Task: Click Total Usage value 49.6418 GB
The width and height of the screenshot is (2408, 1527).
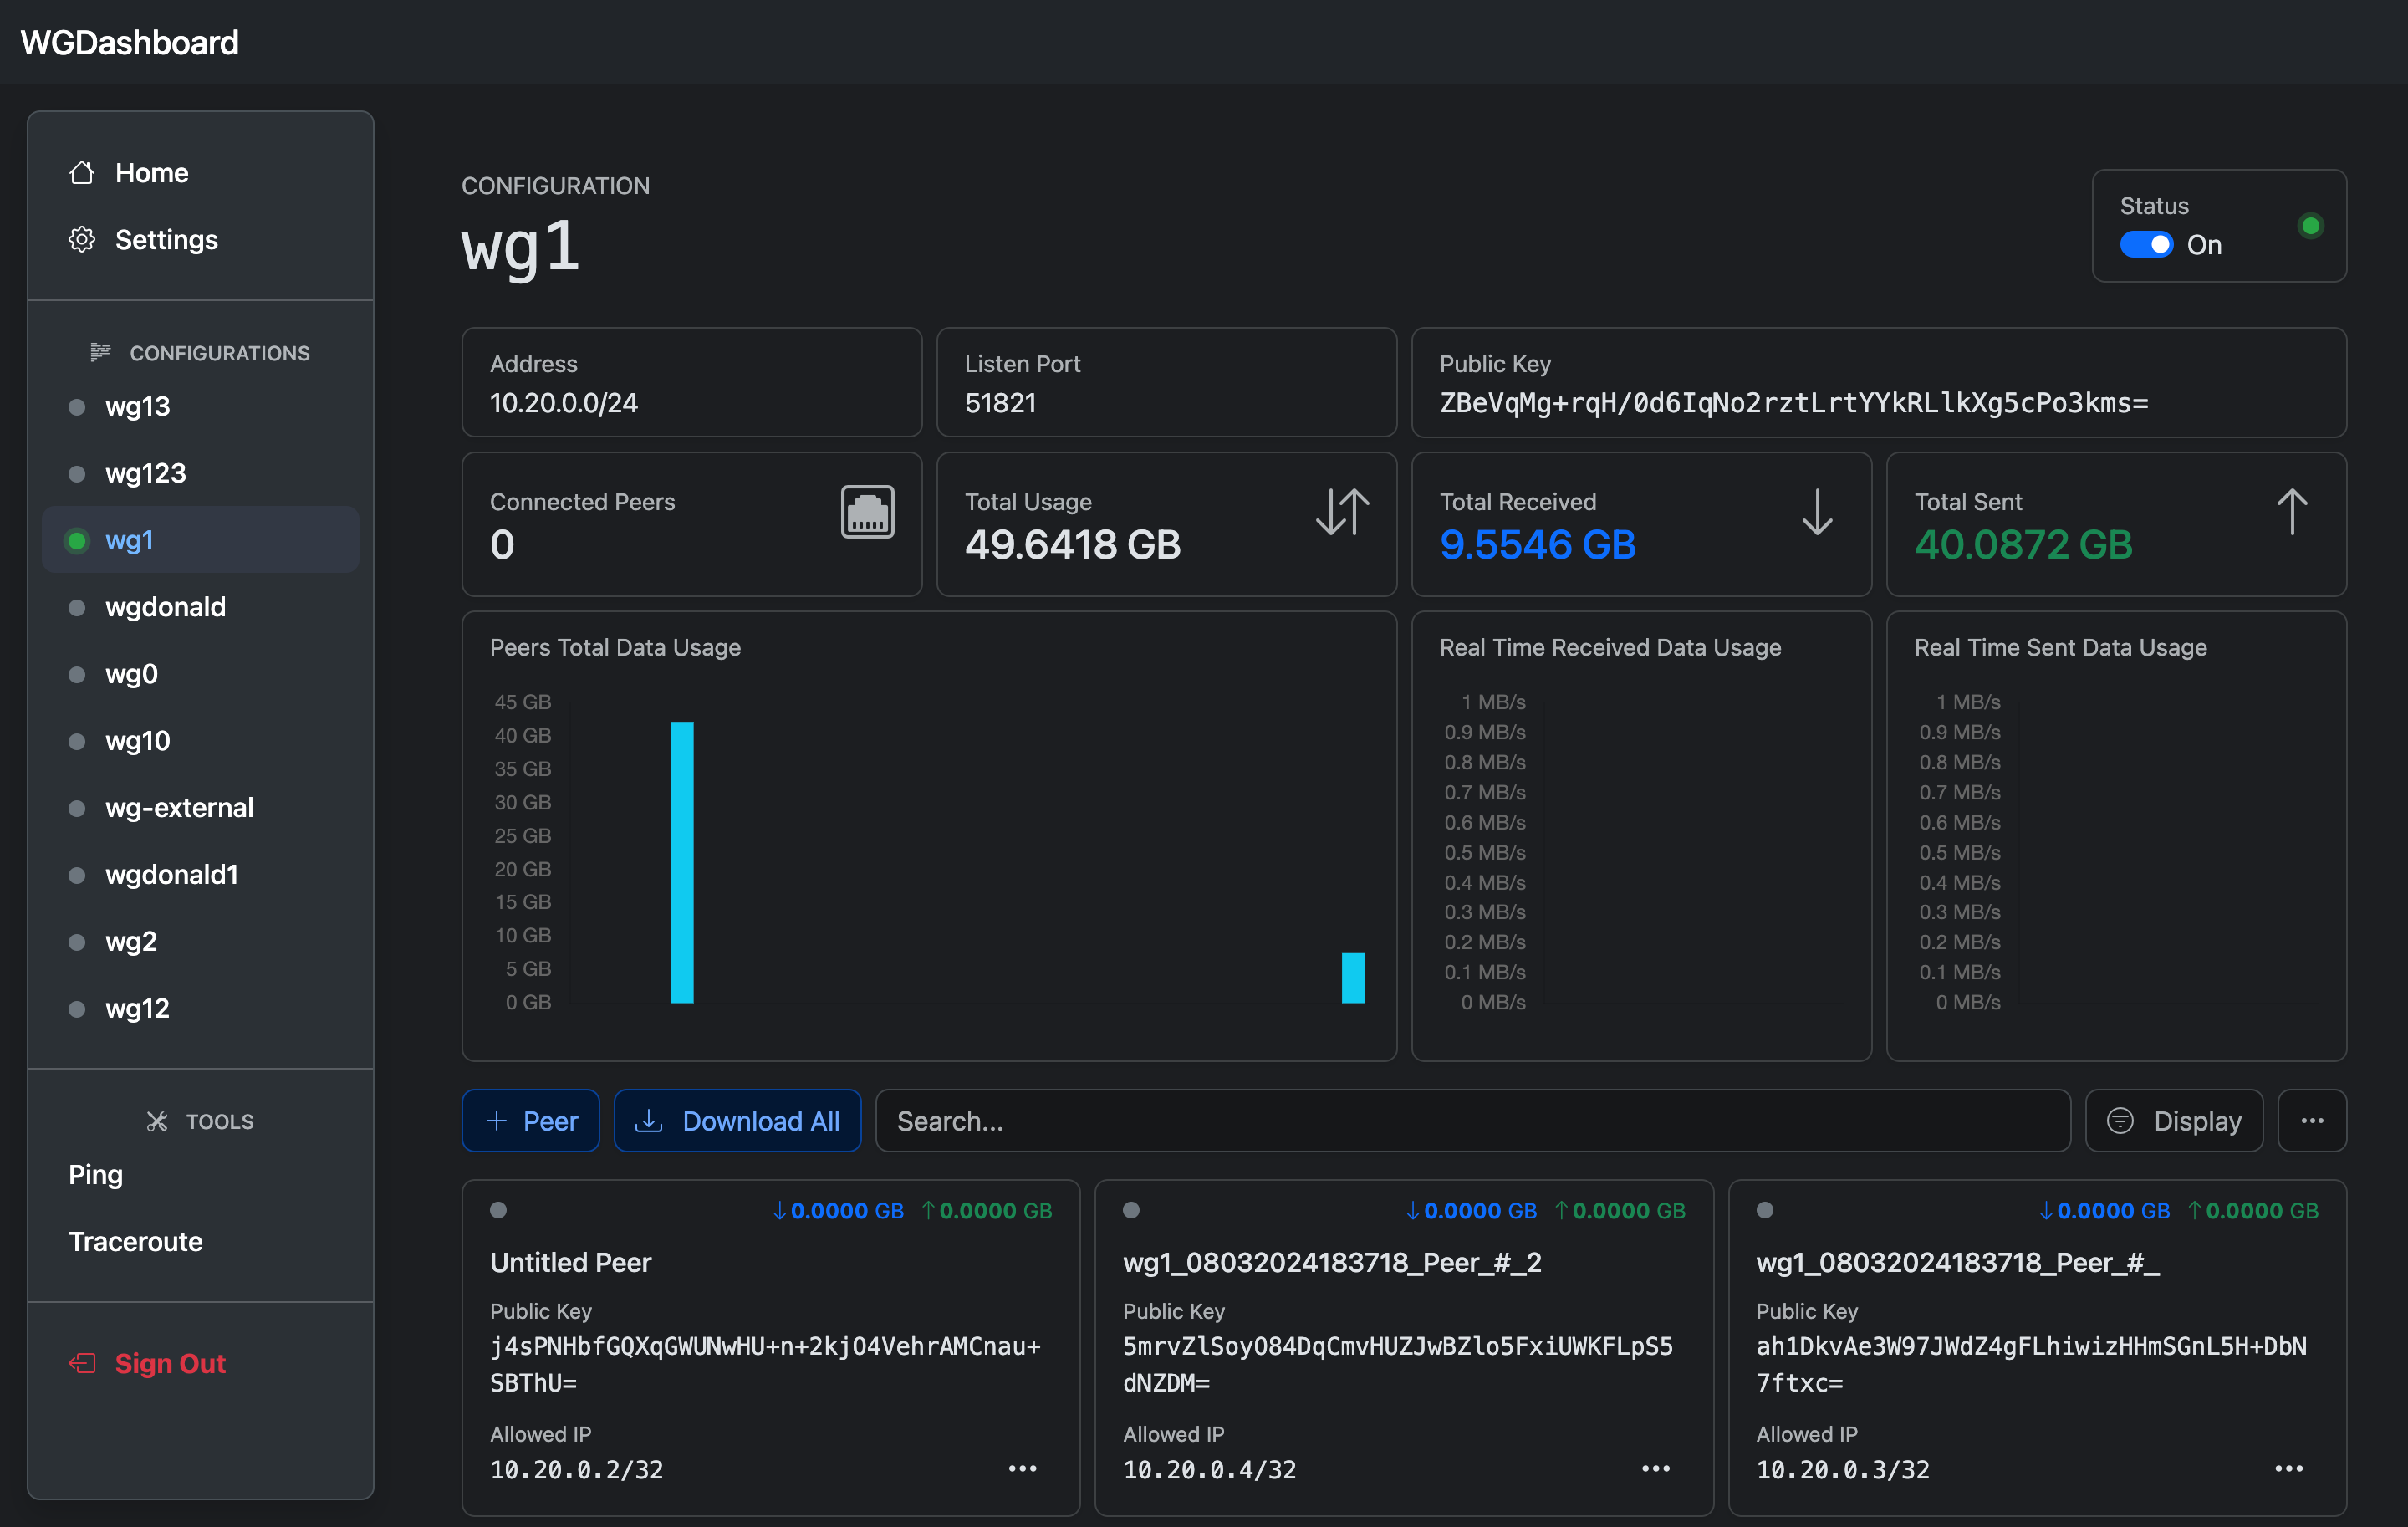Action: point(1073,545)
